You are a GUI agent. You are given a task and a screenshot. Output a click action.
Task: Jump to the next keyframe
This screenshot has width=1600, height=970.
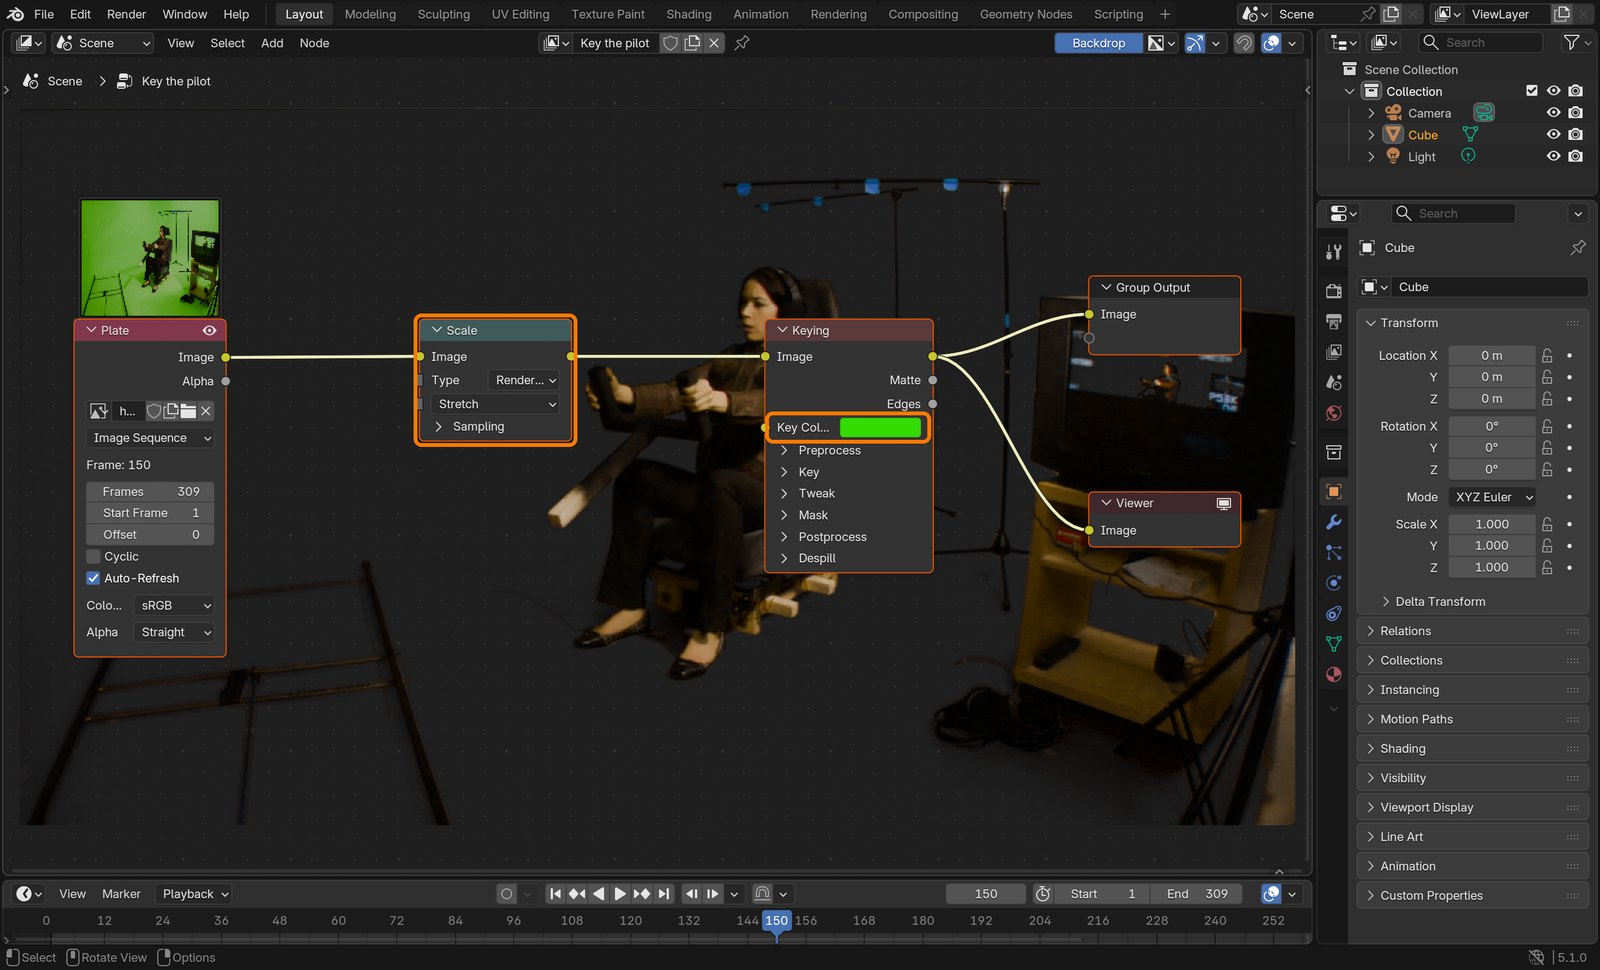click(642, 894)
